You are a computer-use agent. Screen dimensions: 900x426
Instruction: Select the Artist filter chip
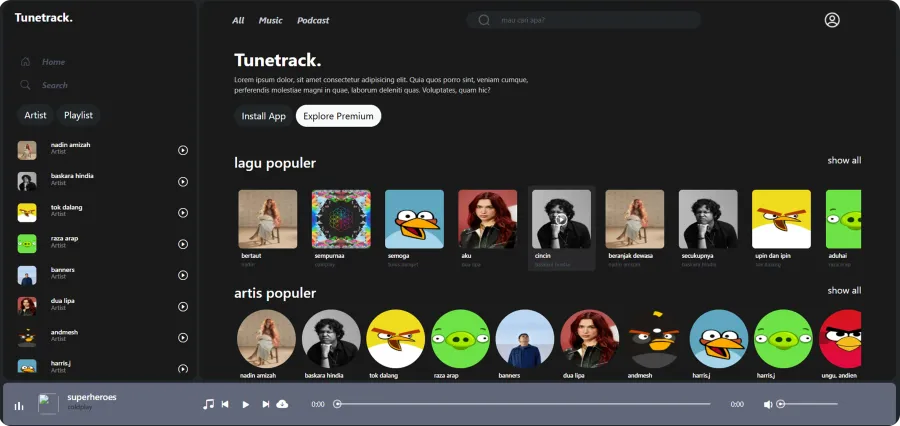[35, 115]
